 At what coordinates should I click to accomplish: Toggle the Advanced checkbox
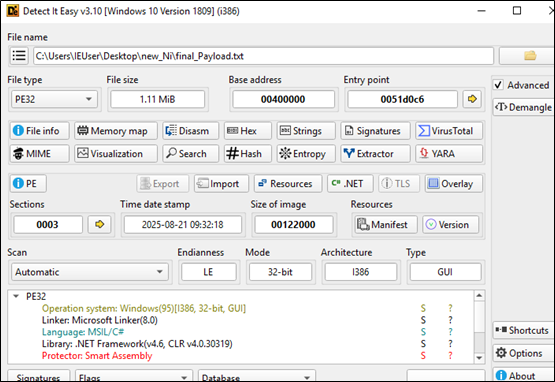(498, 85)
